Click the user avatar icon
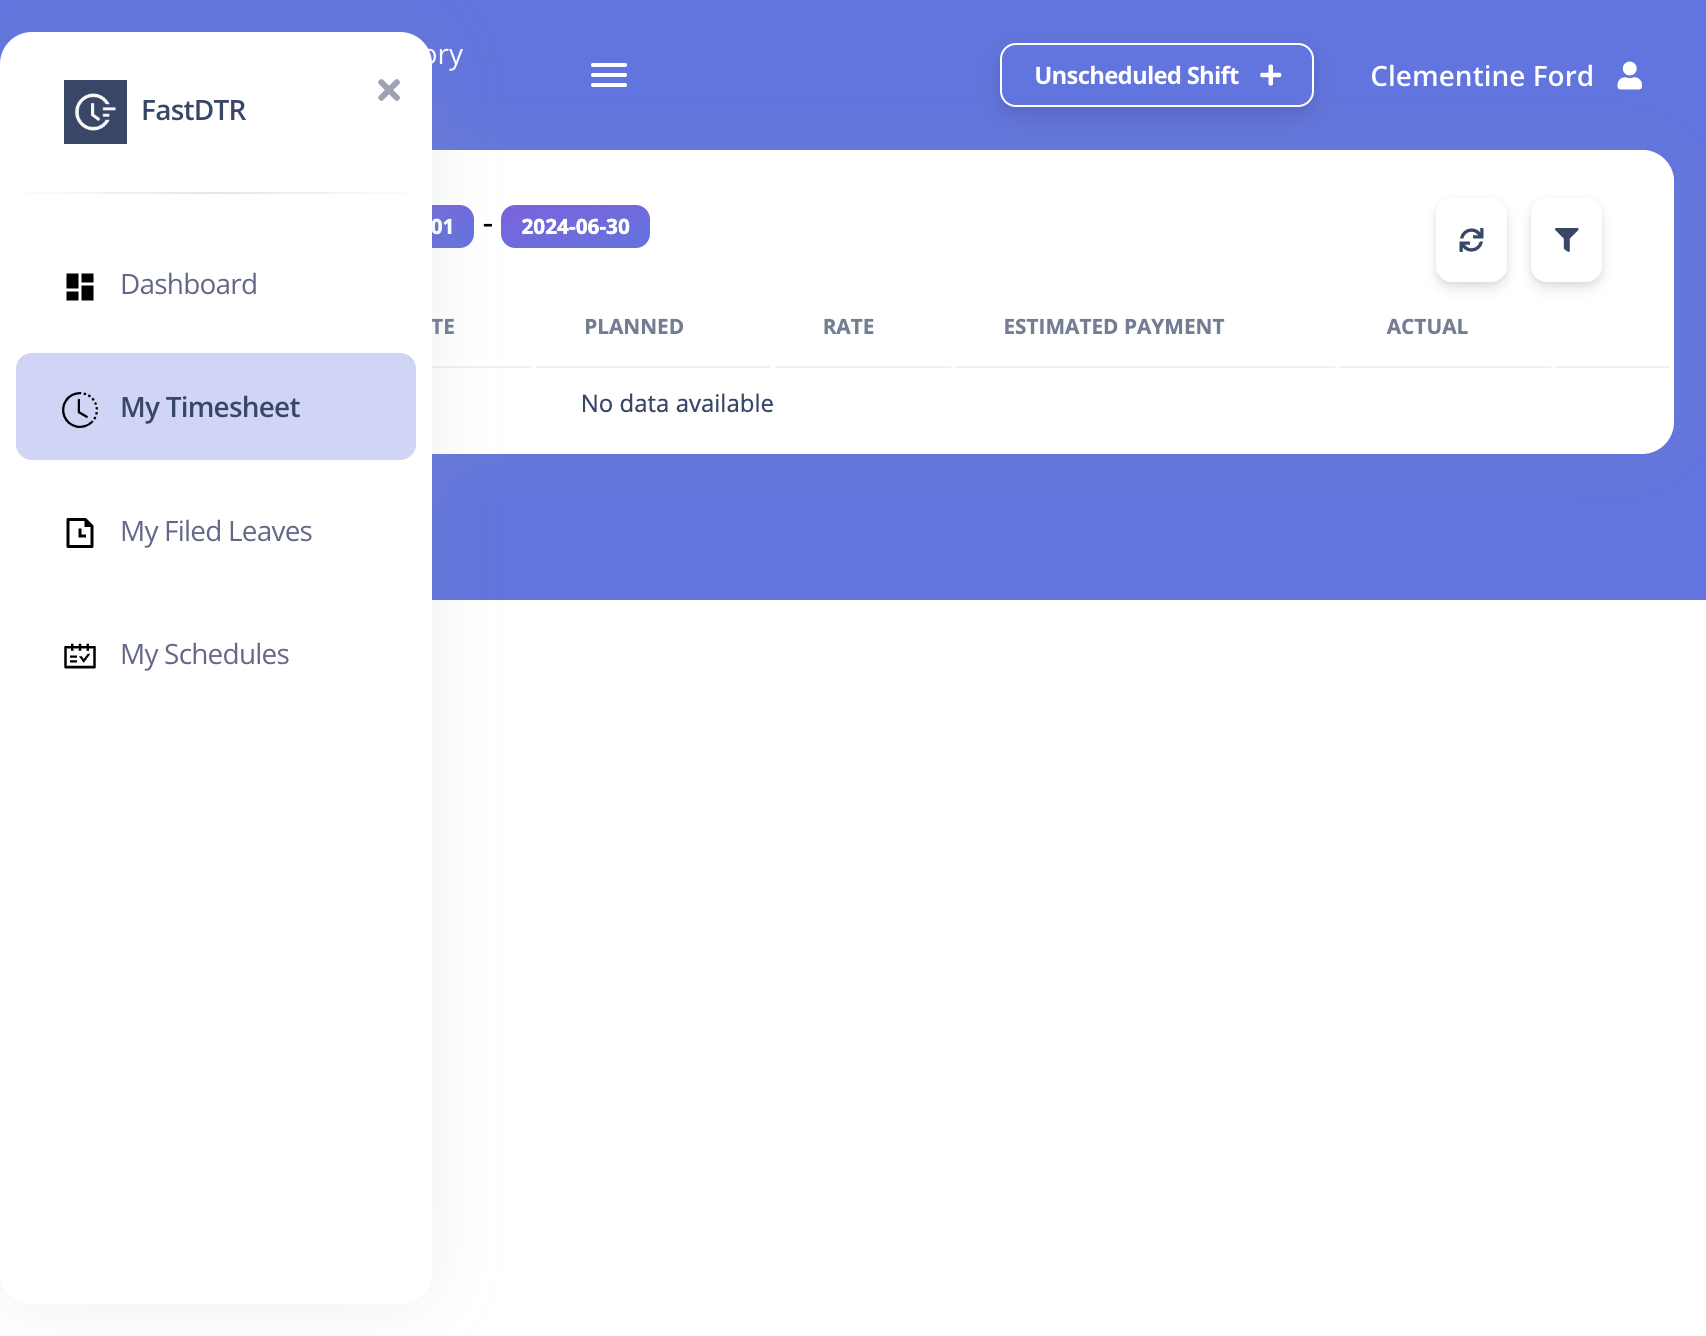Image resolution: width=1706 pixels, height=1336 pixels. pos(1630,76)
